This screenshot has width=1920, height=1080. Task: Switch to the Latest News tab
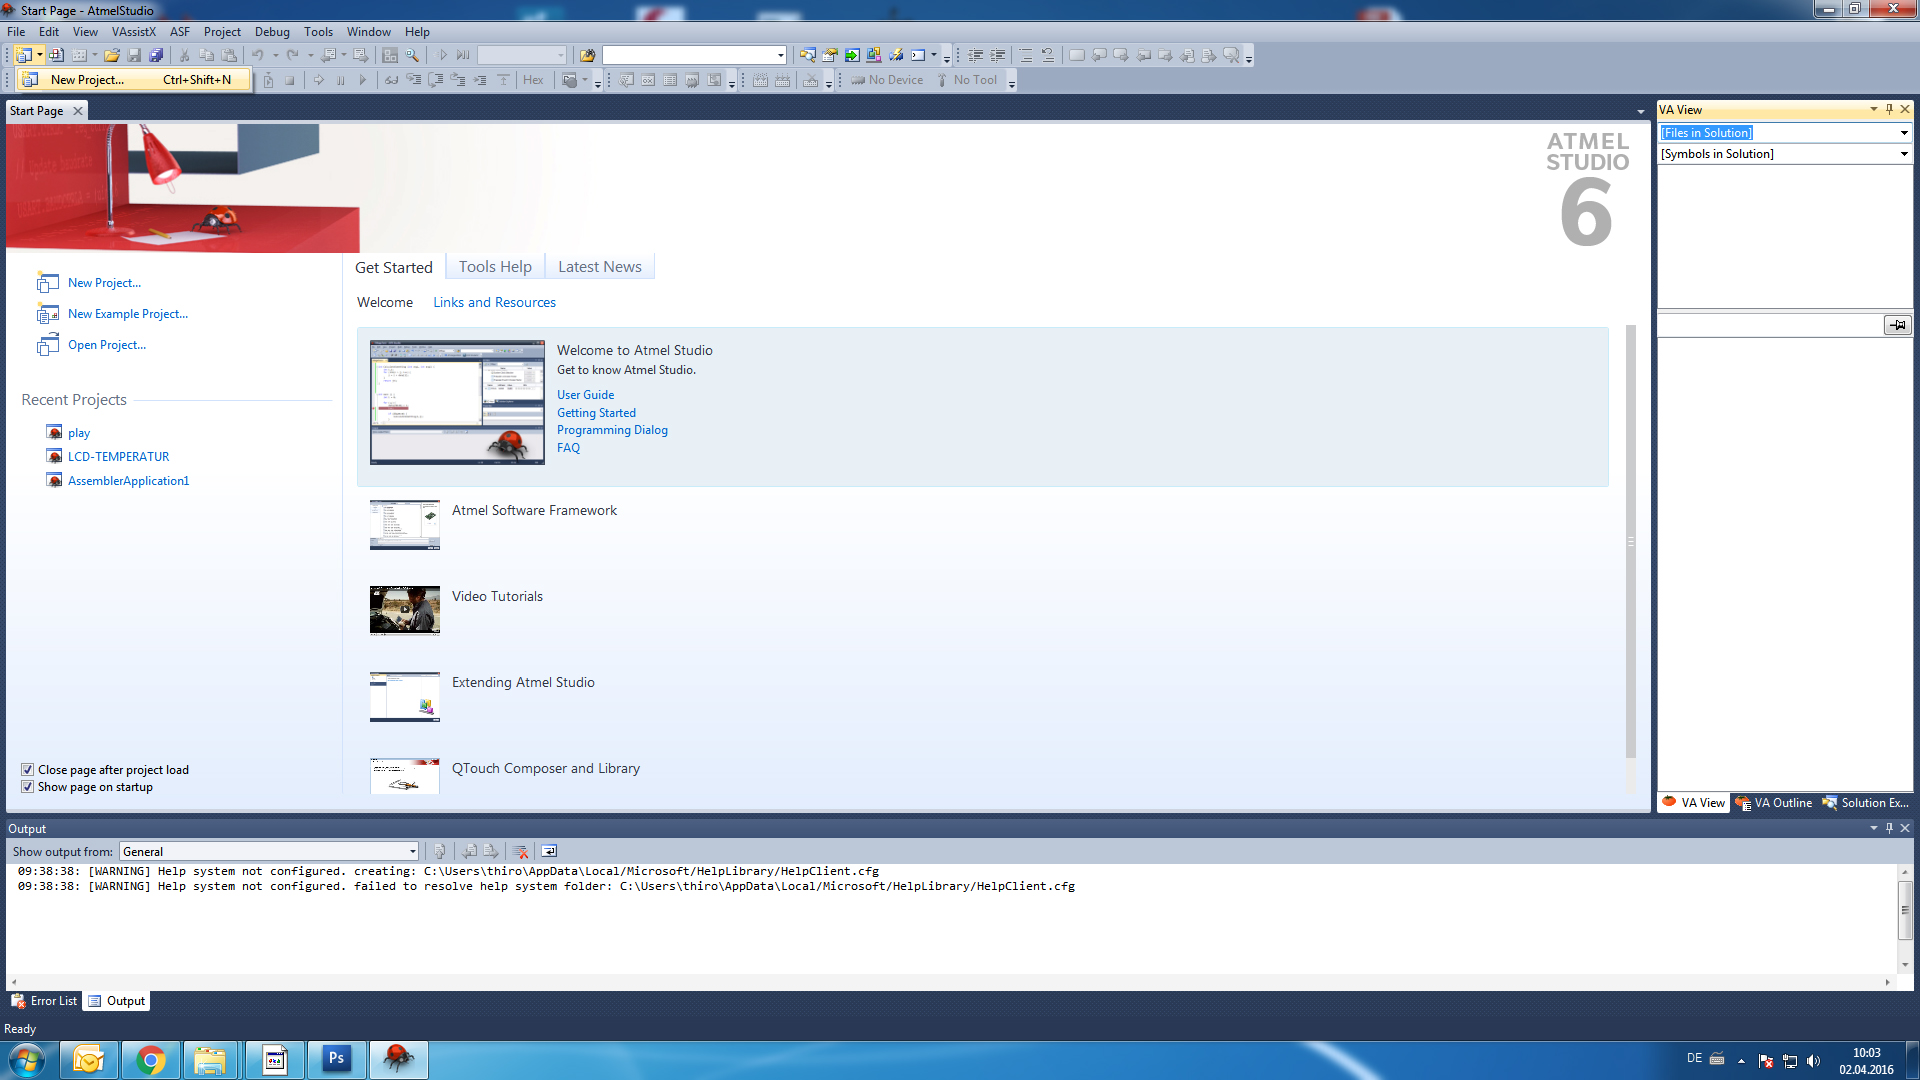(x=600, y=267)
